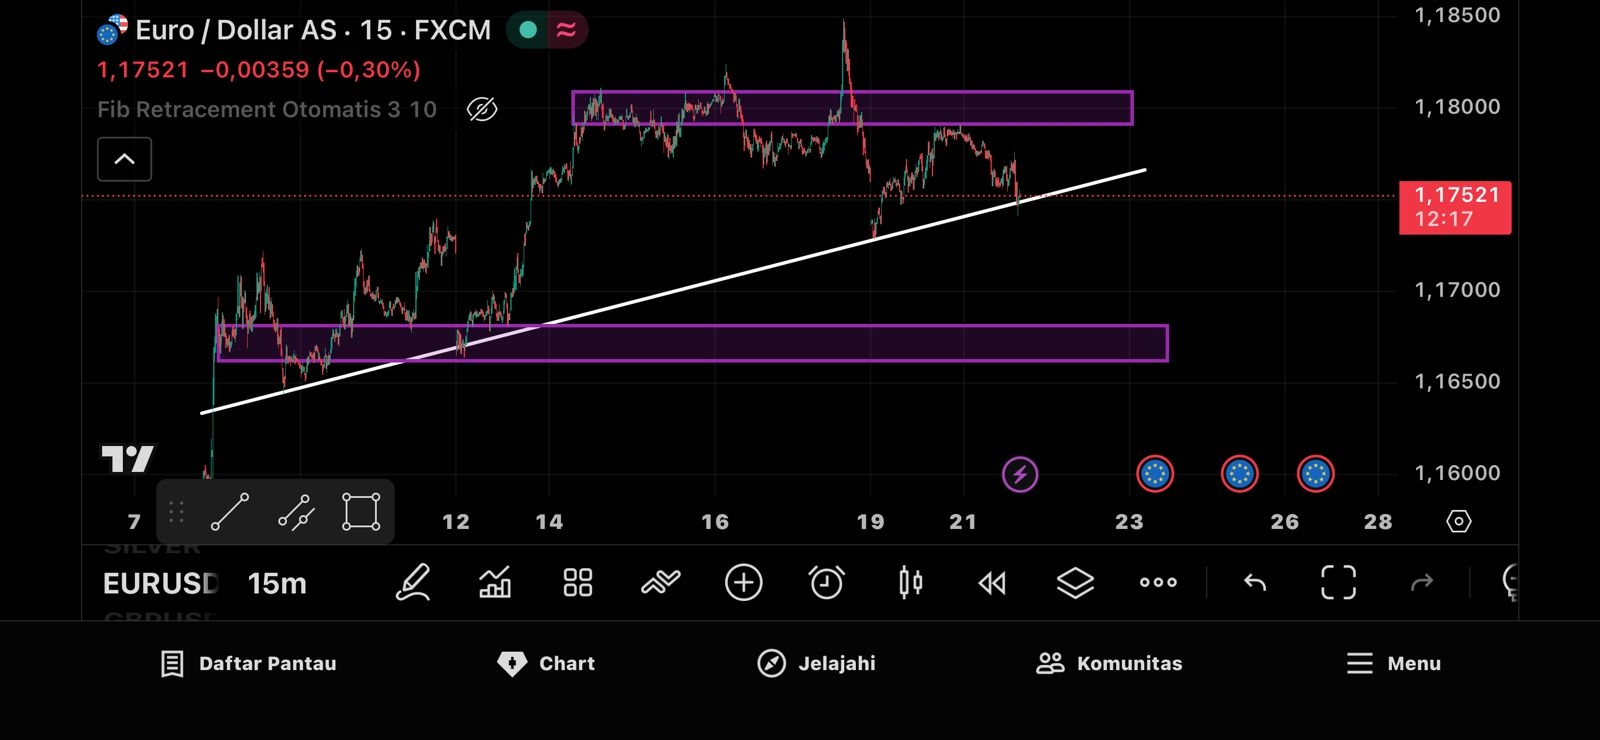Screen dimensions: 1600x740
Task: Change chart type via candlestick icon
Action: click(x=910, y=582)
